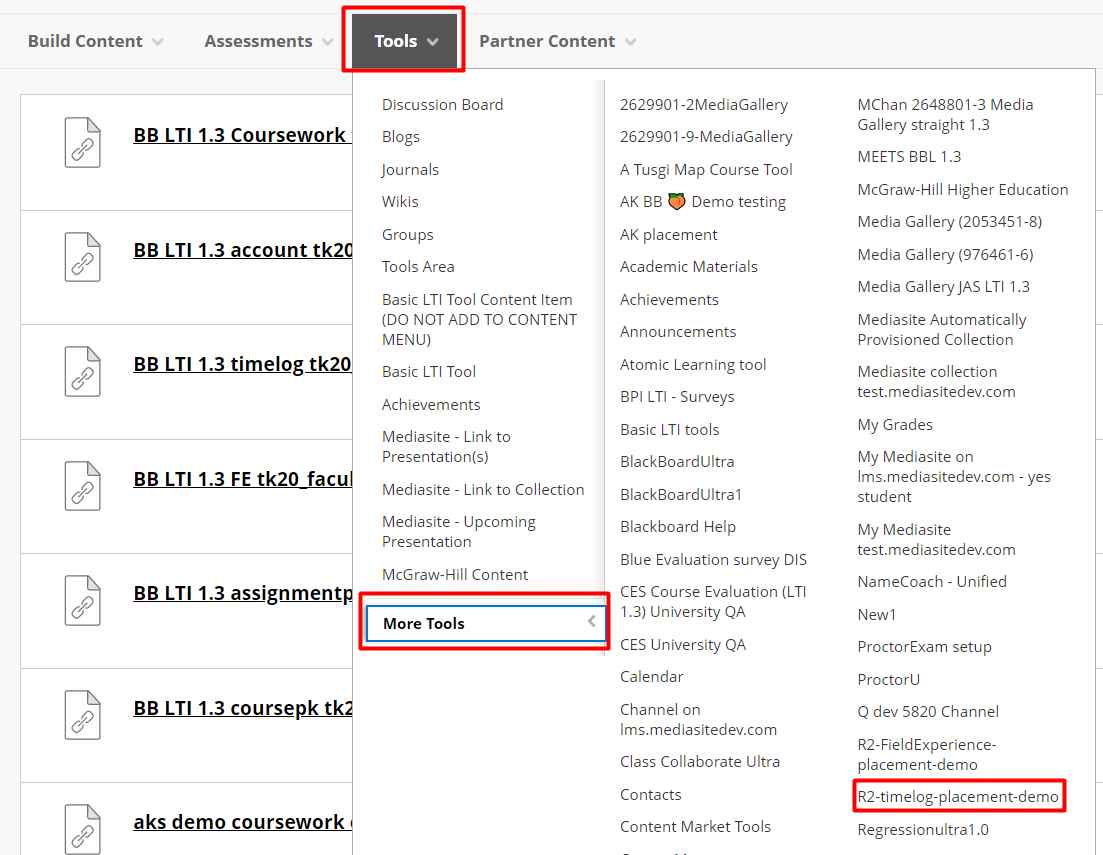Choose Mediasite - Link to Presentation(s)
Screen dimensions: 1103x855
(446, 447)
